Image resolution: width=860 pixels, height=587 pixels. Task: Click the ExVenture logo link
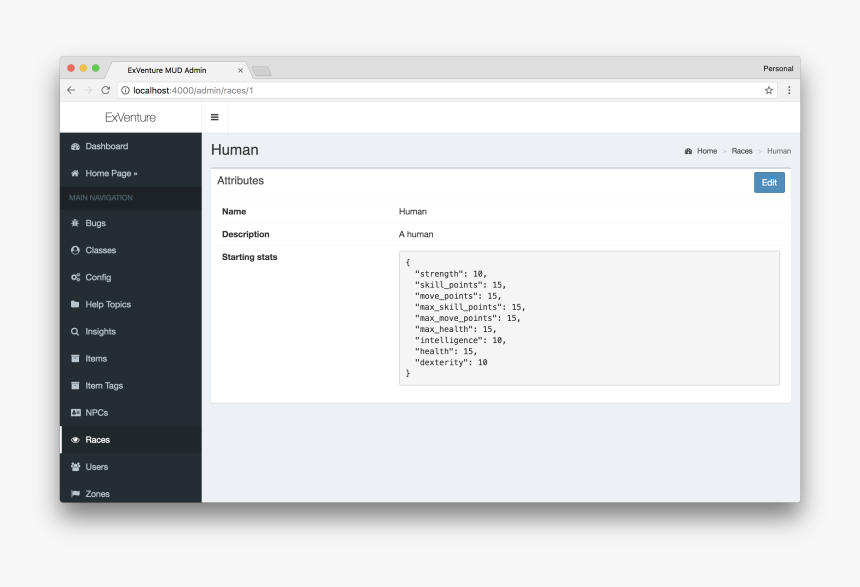point(131,117)
